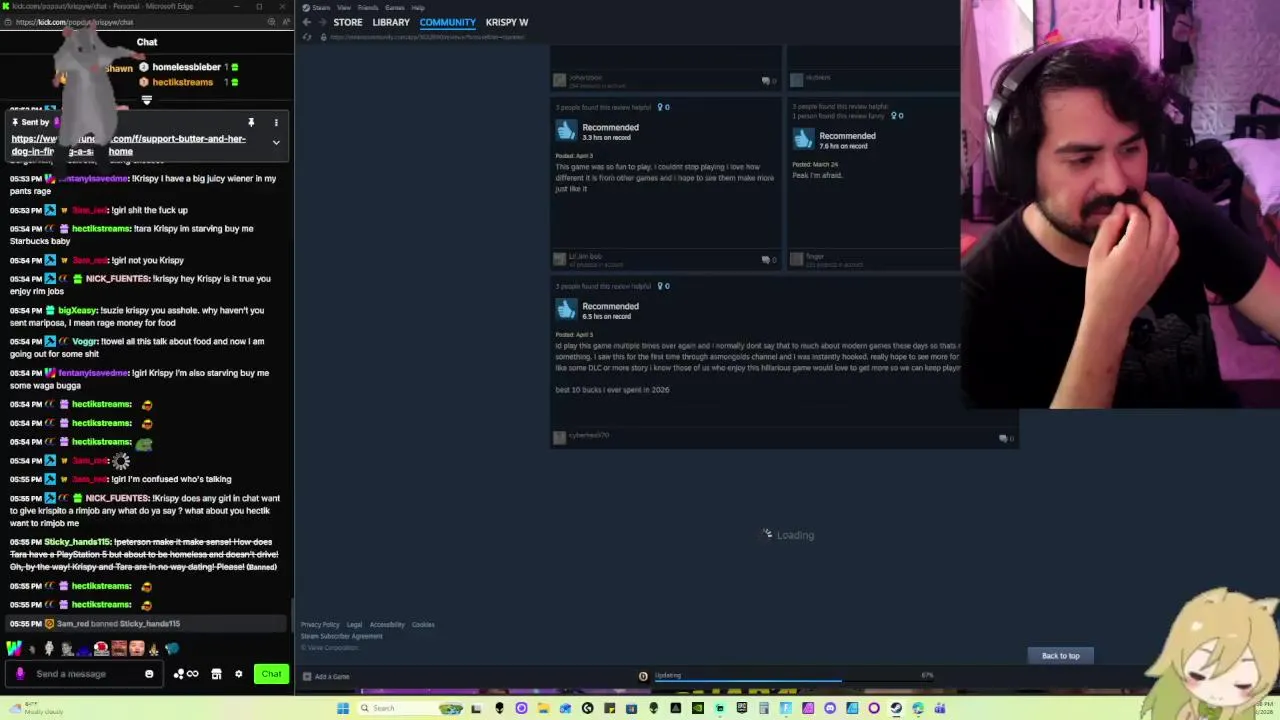This screenshot has width=1280, height=720.
Task: Click the Edge read aloud icon
Action: pyautogui.click(x=285, y=21)
